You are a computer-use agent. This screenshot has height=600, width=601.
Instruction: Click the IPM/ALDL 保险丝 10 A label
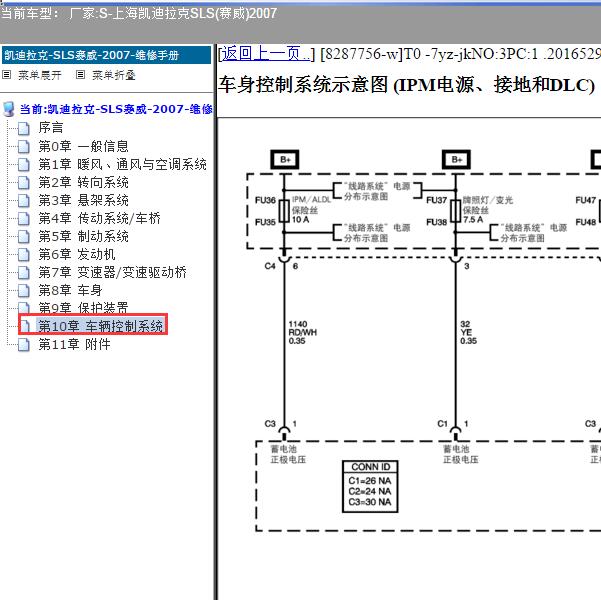click(311, 209)
